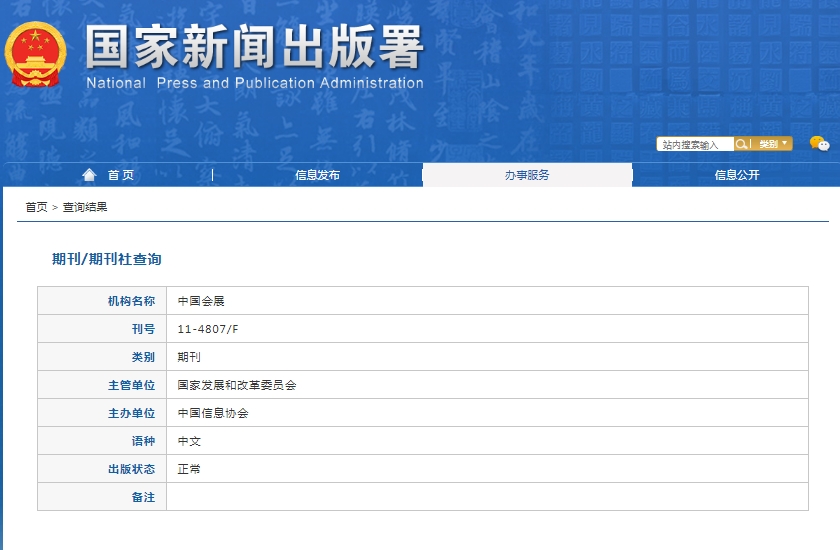The height and width of the screenshot is (550, 840).
Task: Click the 站内搜索输入 search field
Action: (695, 145)
